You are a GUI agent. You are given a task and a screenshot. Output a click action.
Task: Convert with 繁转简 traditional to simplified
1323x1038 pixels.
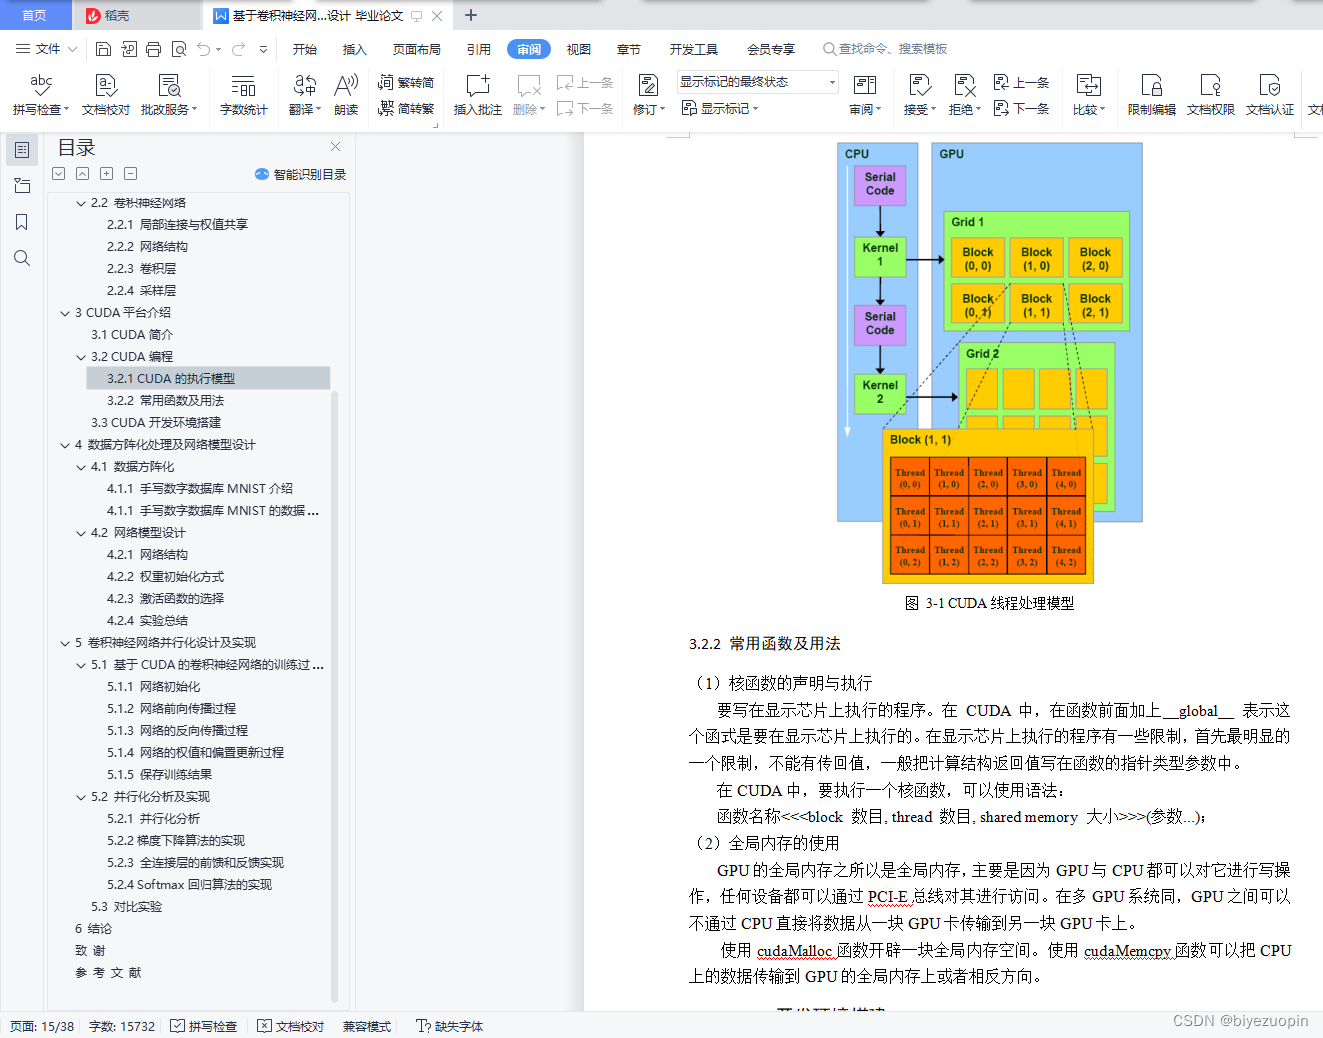tap(406, 82)
